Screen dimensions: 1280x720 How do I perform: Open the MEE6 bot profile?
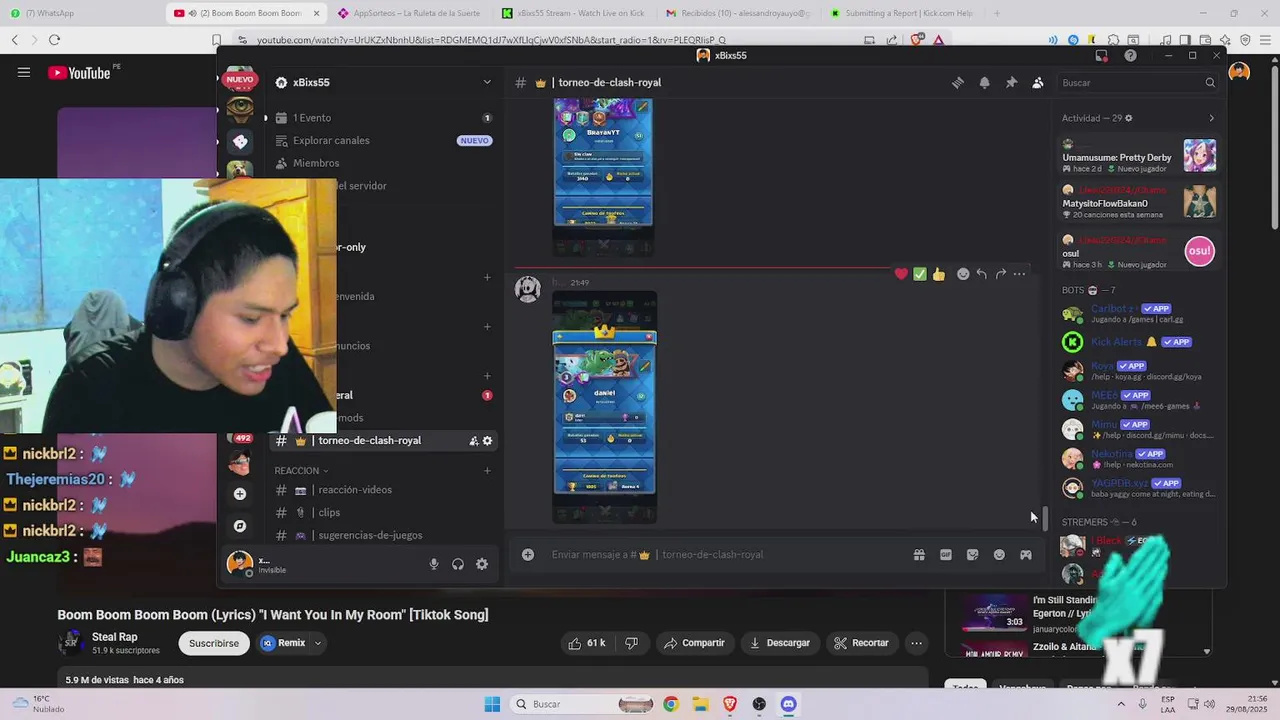pyautogui.click(x=1139, y=400)
